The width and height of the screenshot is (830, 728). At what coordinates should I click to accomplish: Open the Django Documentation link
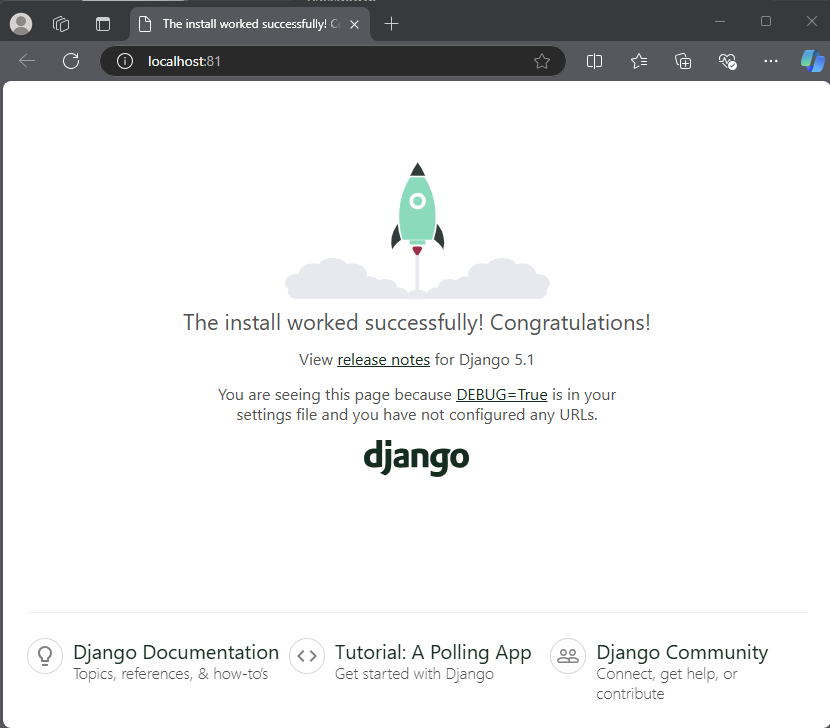click(x=176, y=652)
